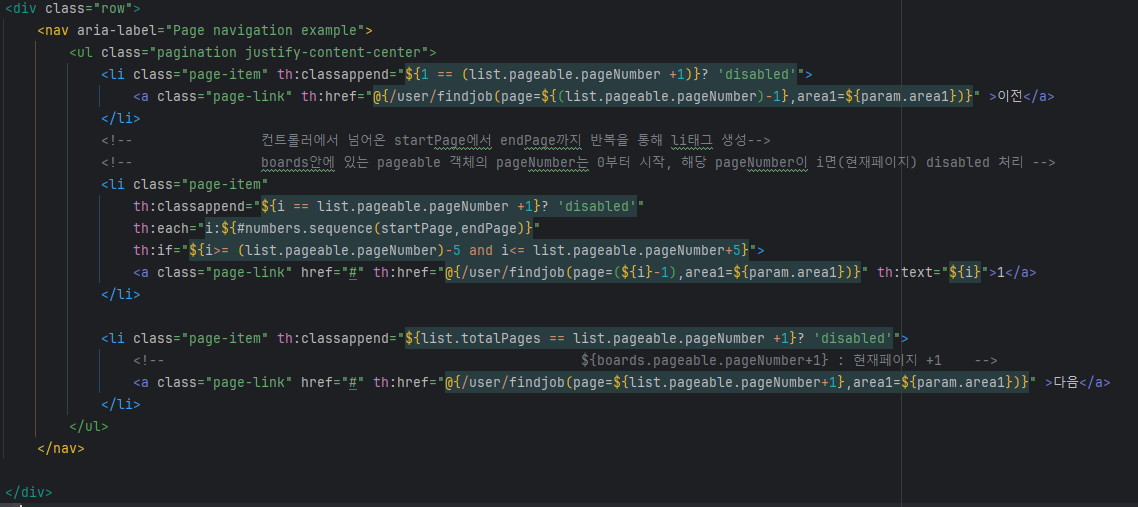Click the opening div class="row" tag

[73, 9]
